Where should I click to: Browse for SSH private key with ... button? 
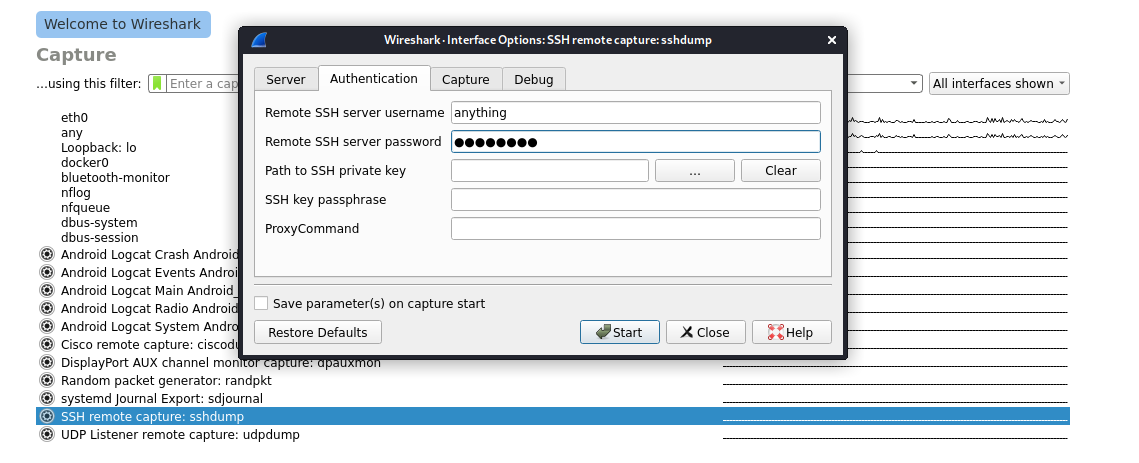pyautogui.click(x=694, y=171)
